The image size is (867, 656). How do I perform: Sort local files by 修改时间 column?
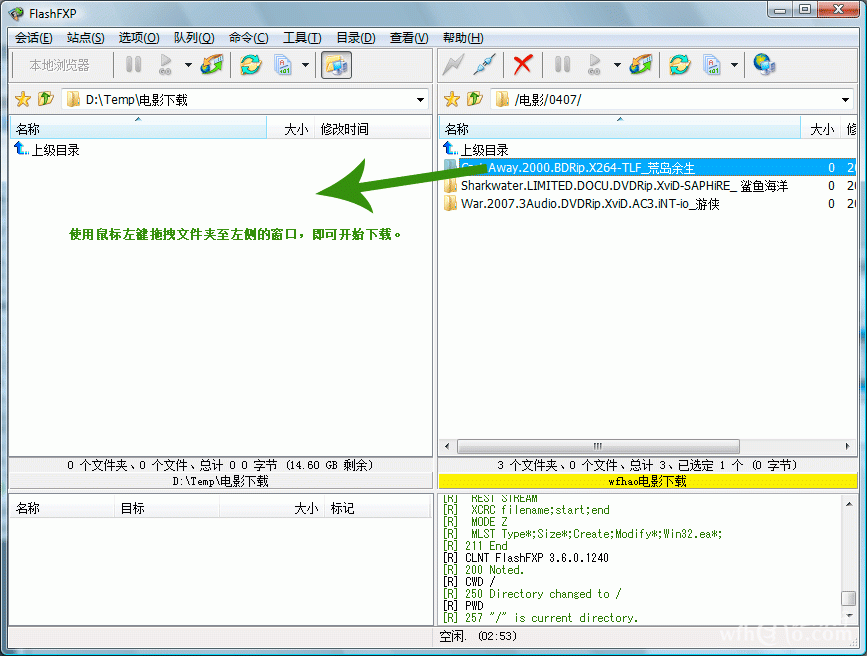coord(372,128)
